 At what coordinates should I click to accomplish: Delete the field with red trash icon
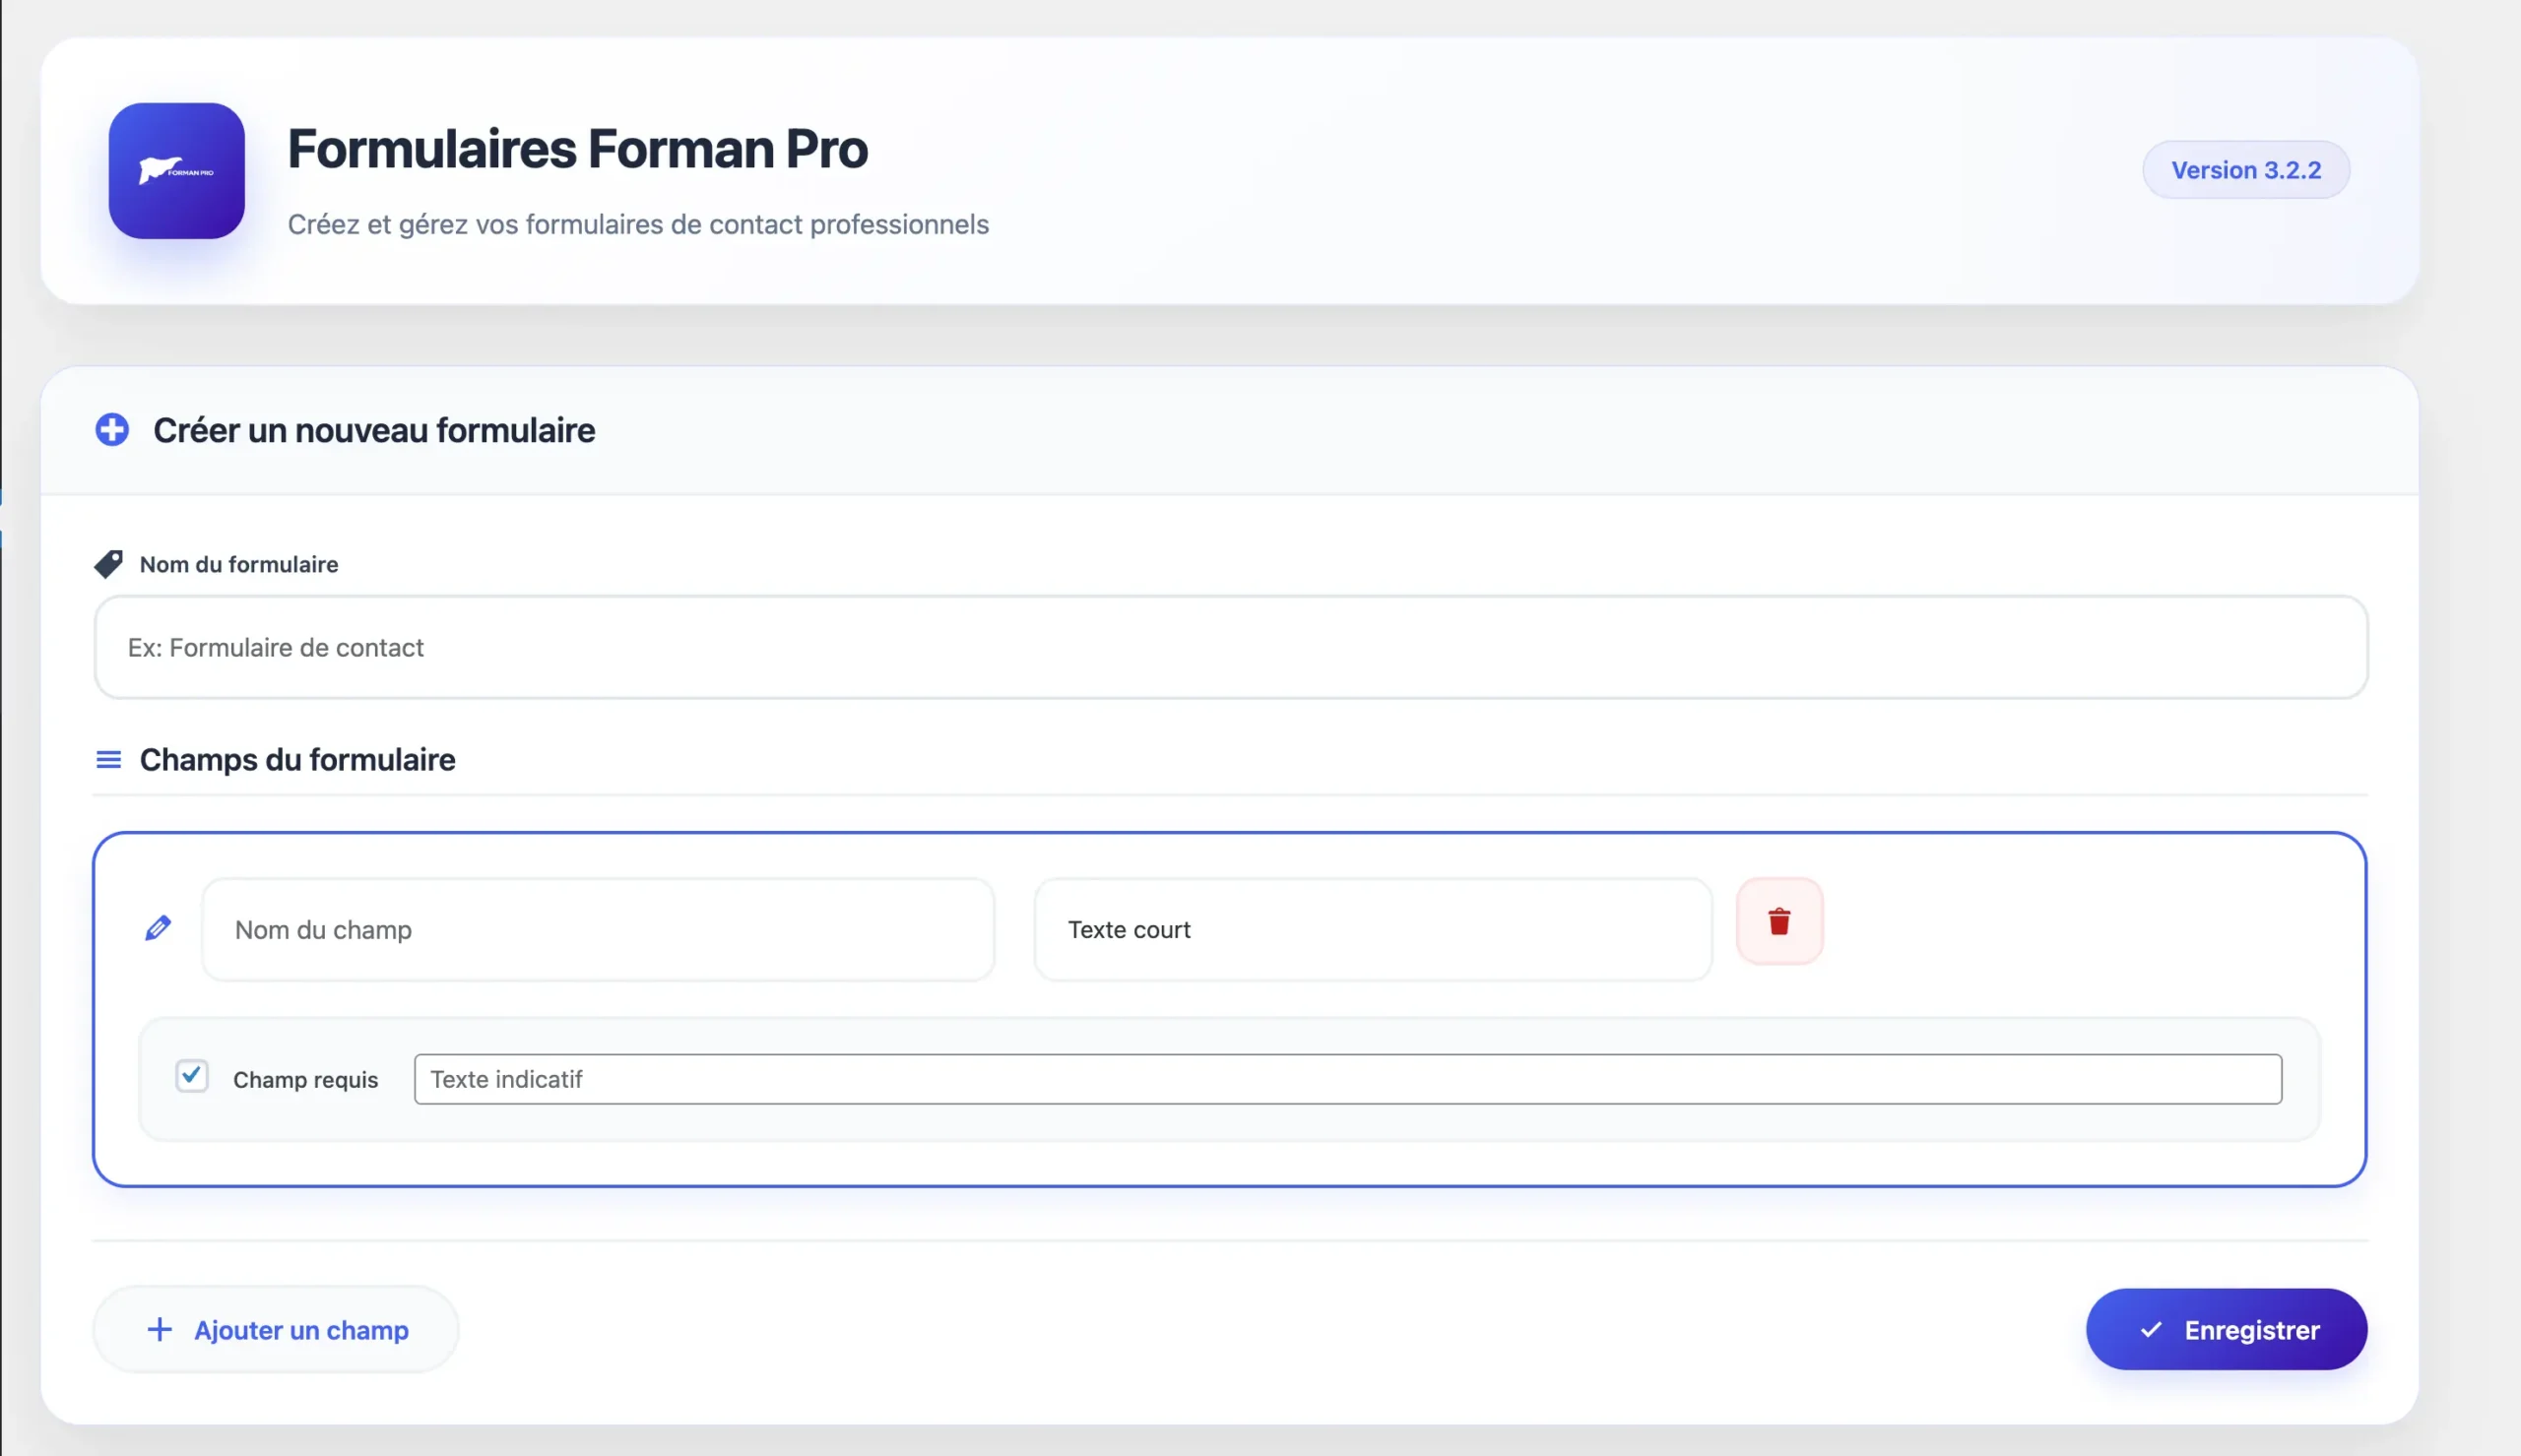[1779, 921]
